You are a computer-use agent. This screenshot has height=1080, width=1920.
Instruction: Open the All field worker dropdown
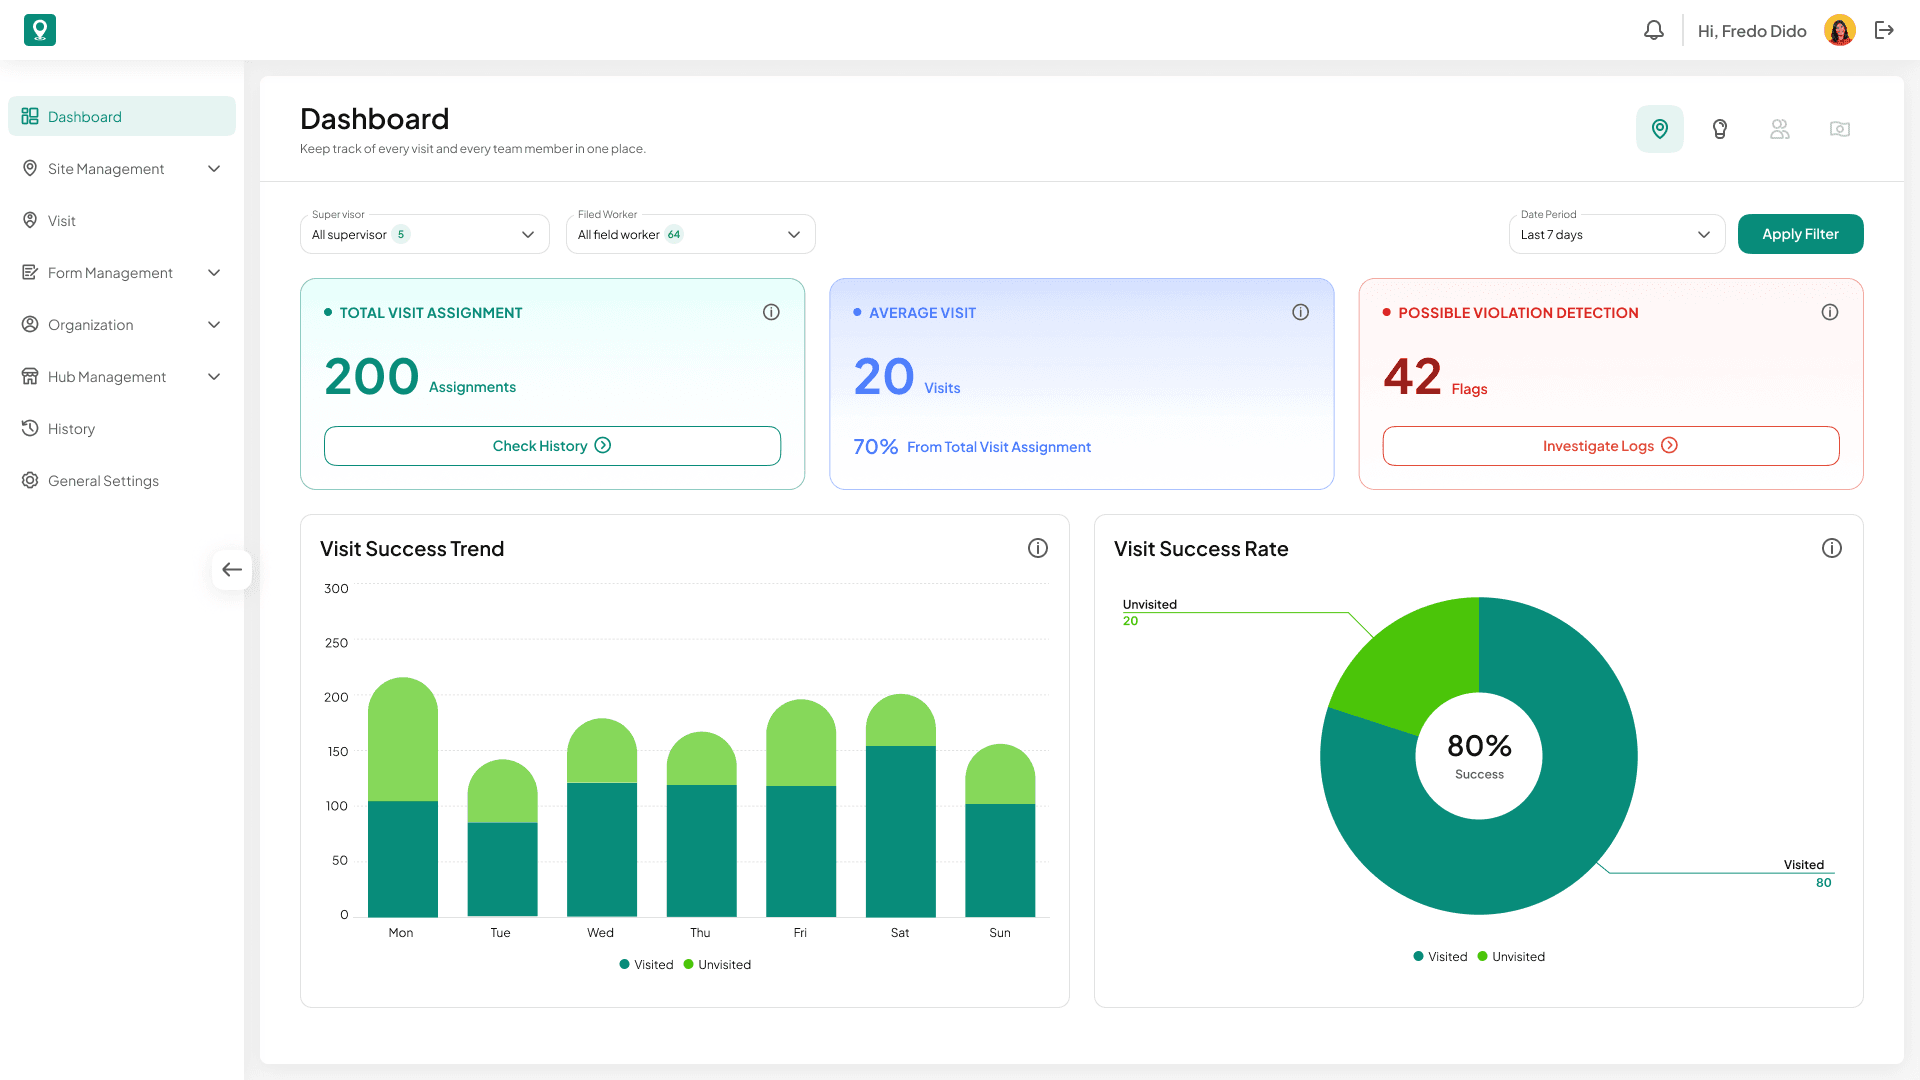click(x=691, y=234)
